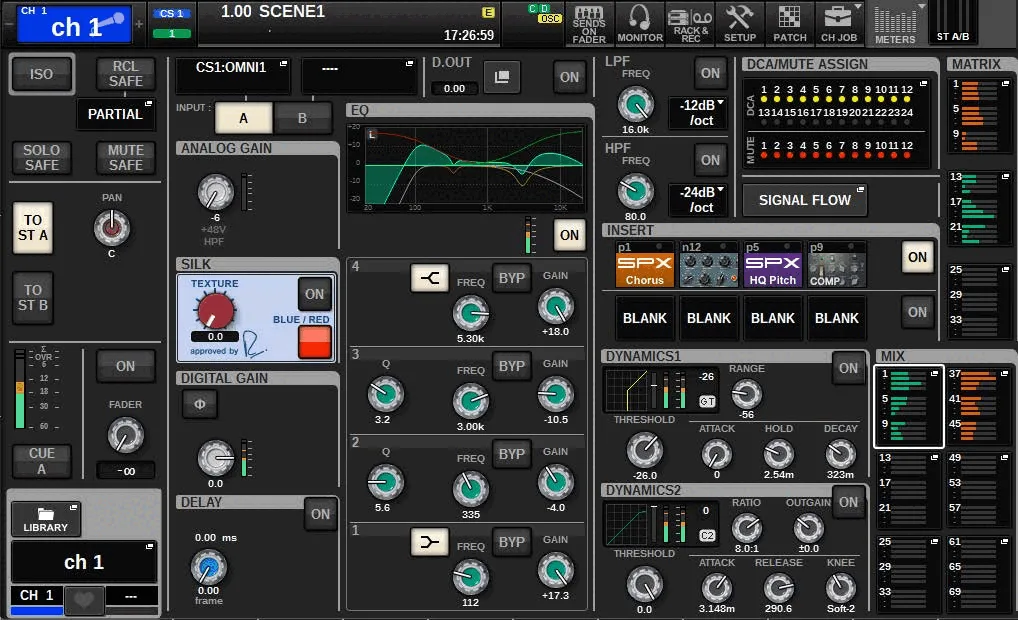The width and height of the screenshot is (1018, 620).
Task: Click the heart favorite icon
Action: pyautogui.click(x=84, y=599)
